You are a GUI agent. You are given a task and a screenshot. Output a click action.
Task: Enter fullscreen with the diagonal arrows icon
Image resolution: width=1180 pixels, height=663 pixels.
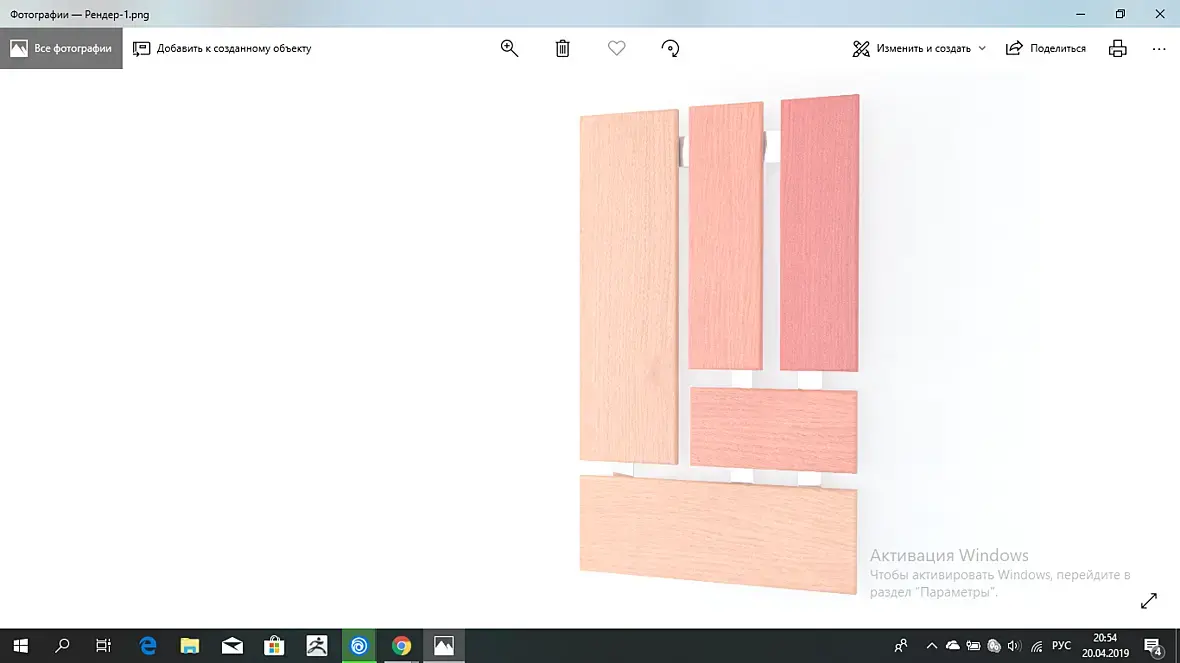(1148, 601)
